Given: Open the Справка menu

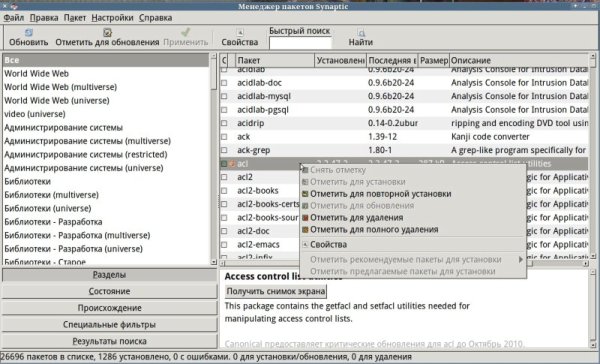Looking at the screenshot, I should pos(155,18).
